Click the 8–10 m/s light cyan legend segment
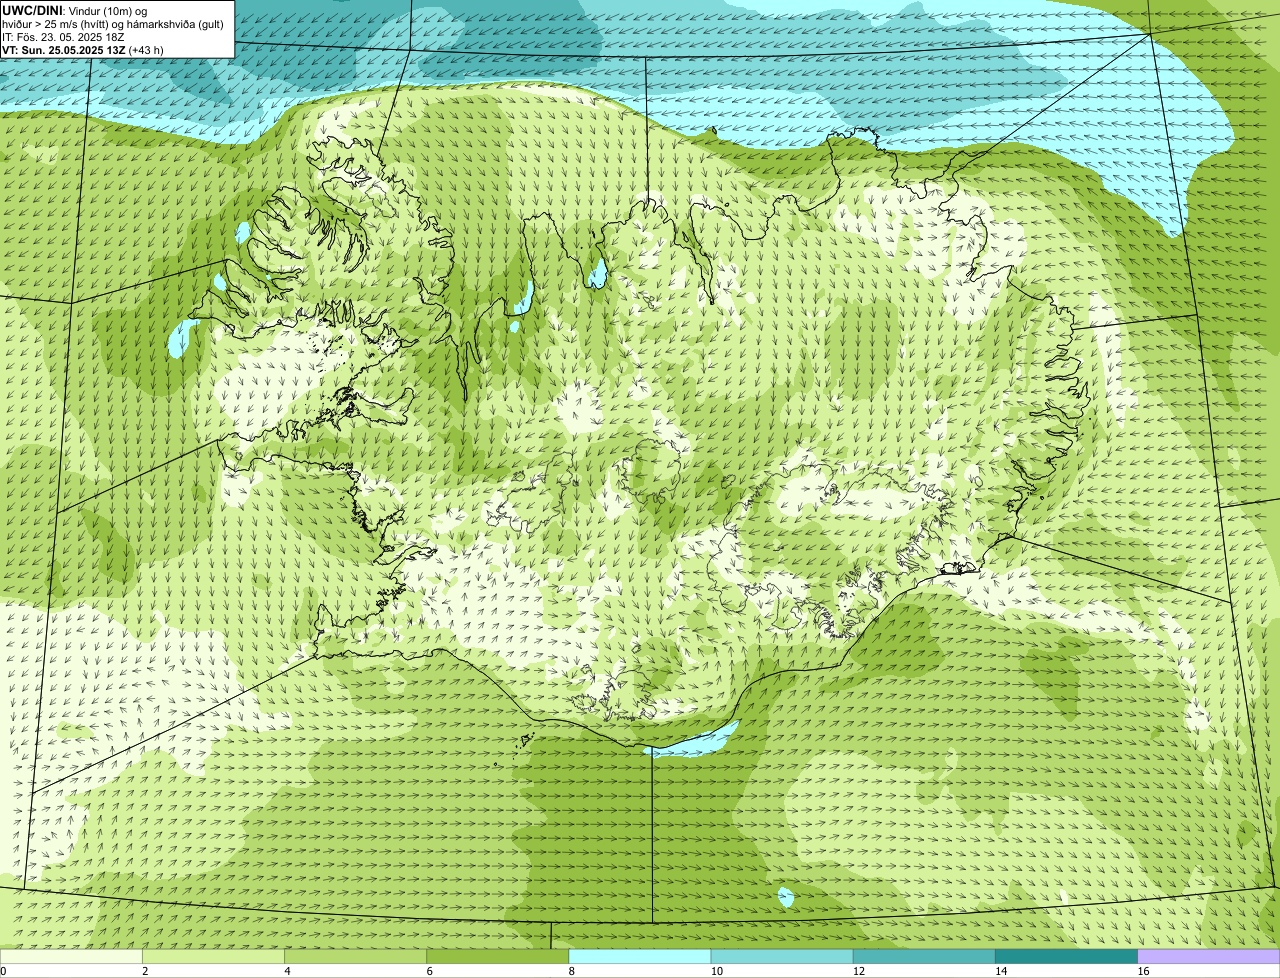 tap(640, 957)
